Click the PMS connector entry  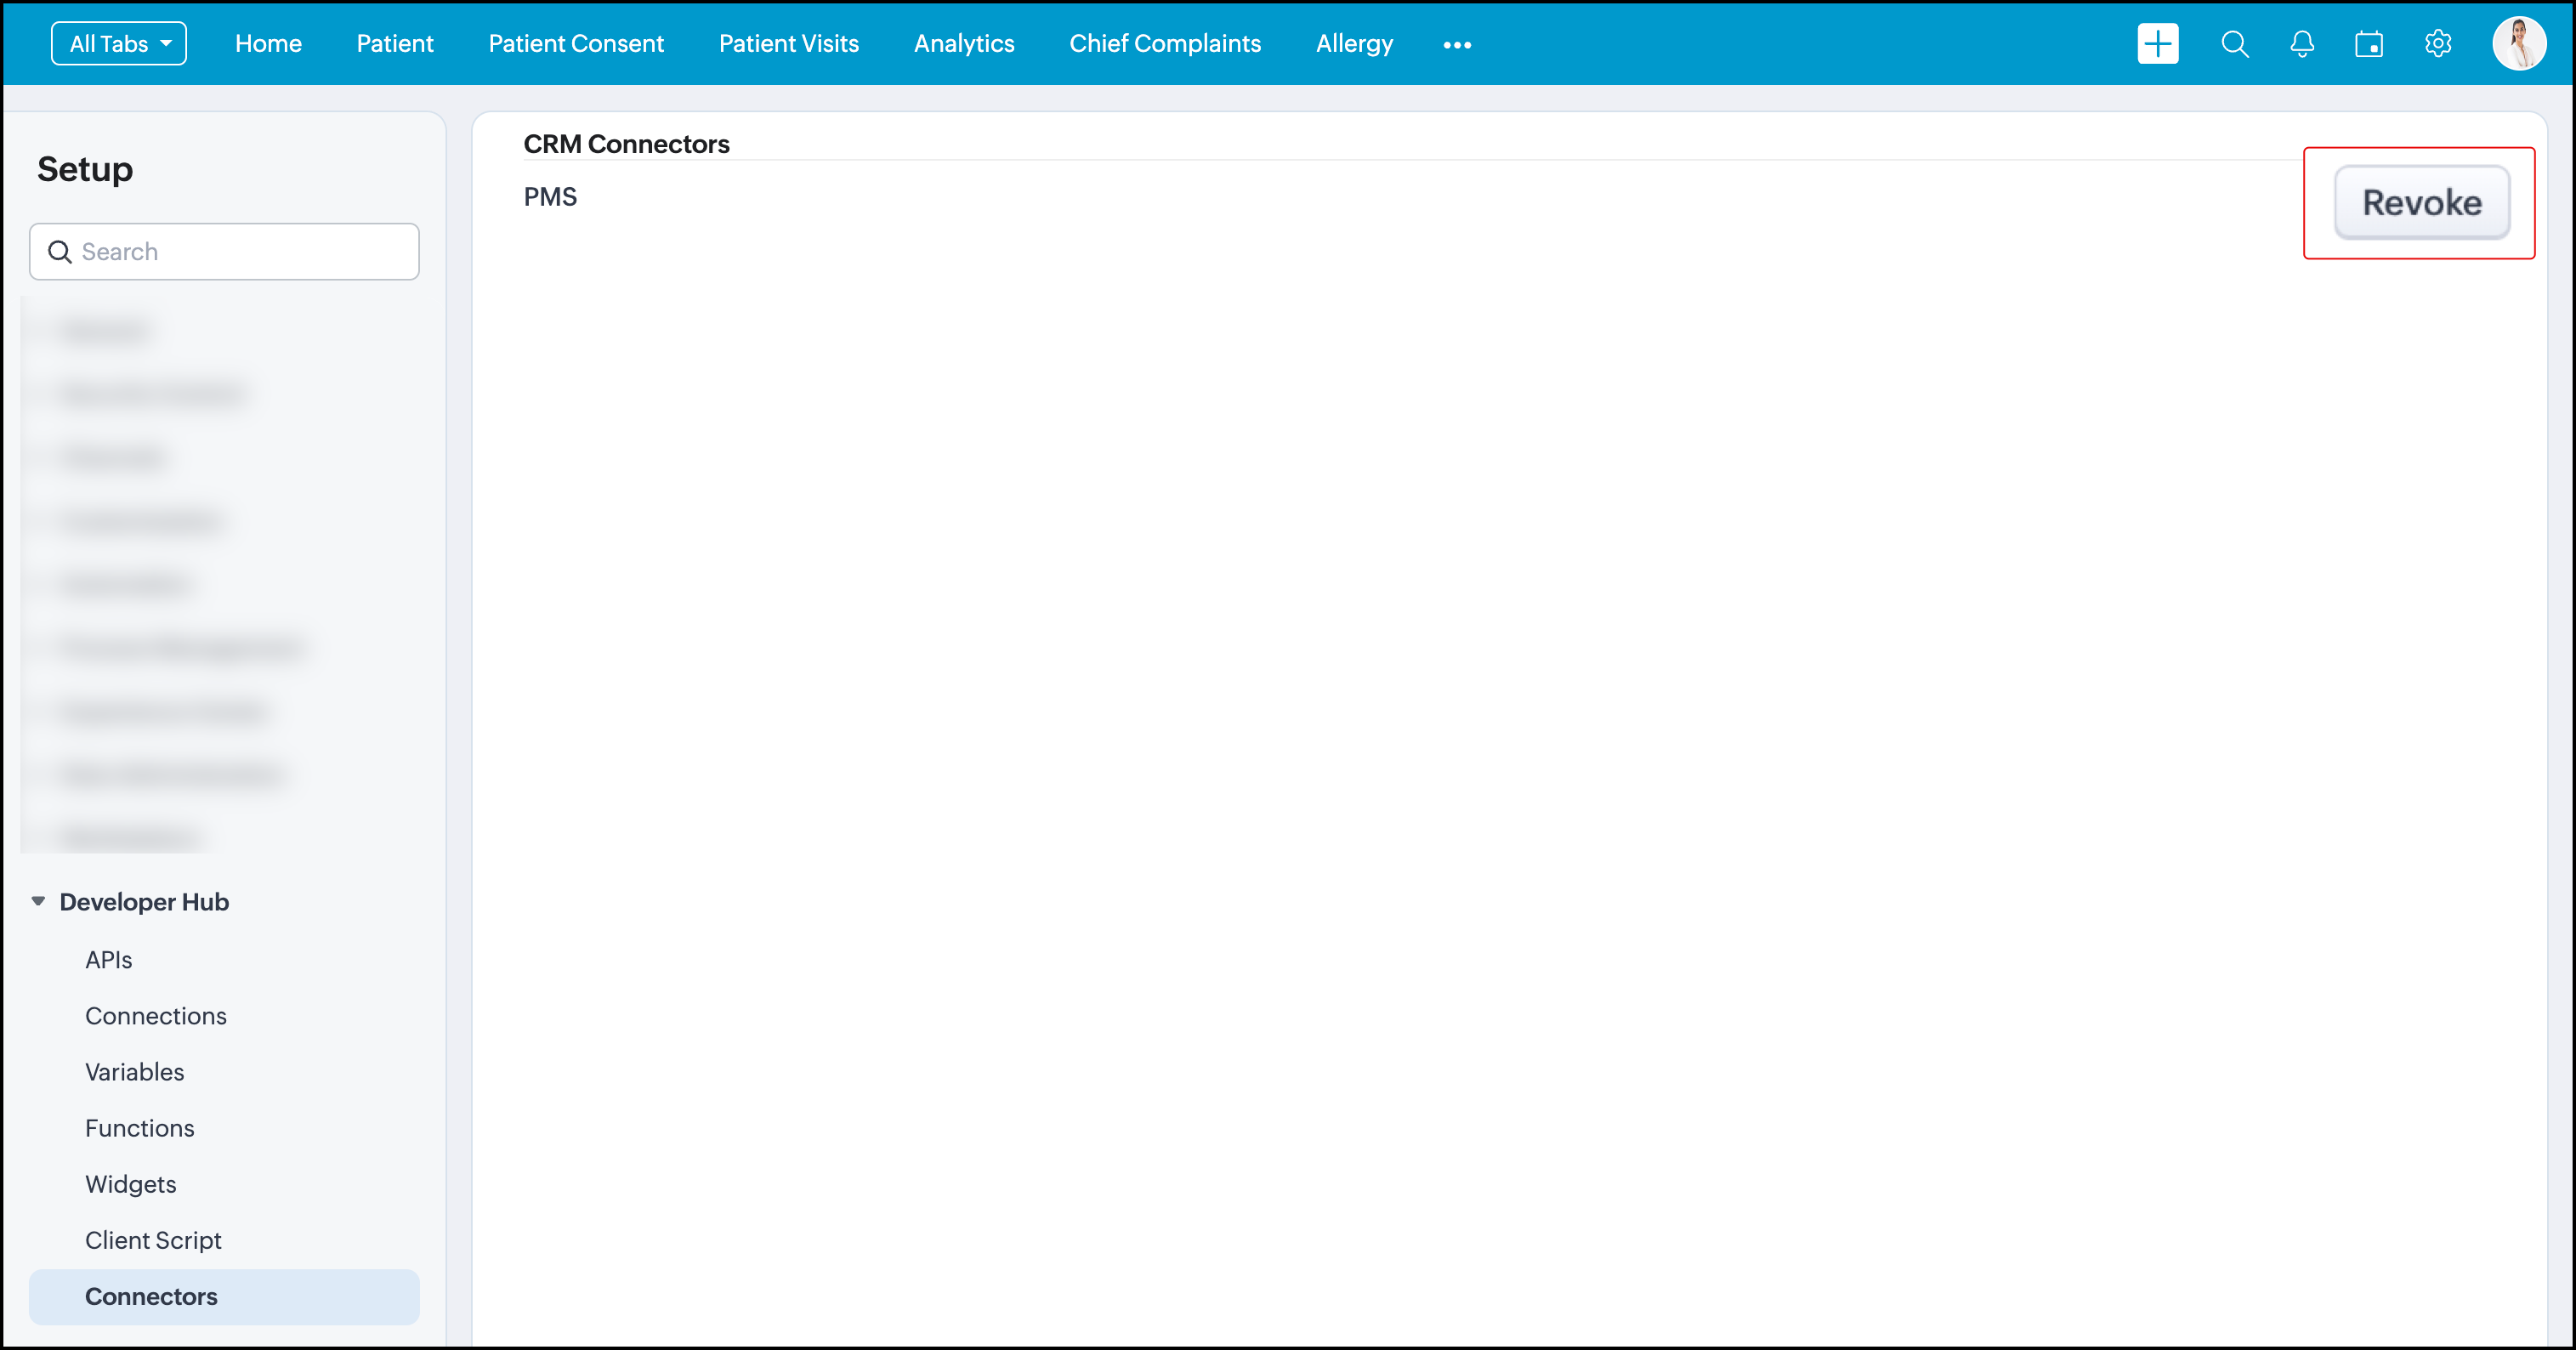tap(550, 197)
